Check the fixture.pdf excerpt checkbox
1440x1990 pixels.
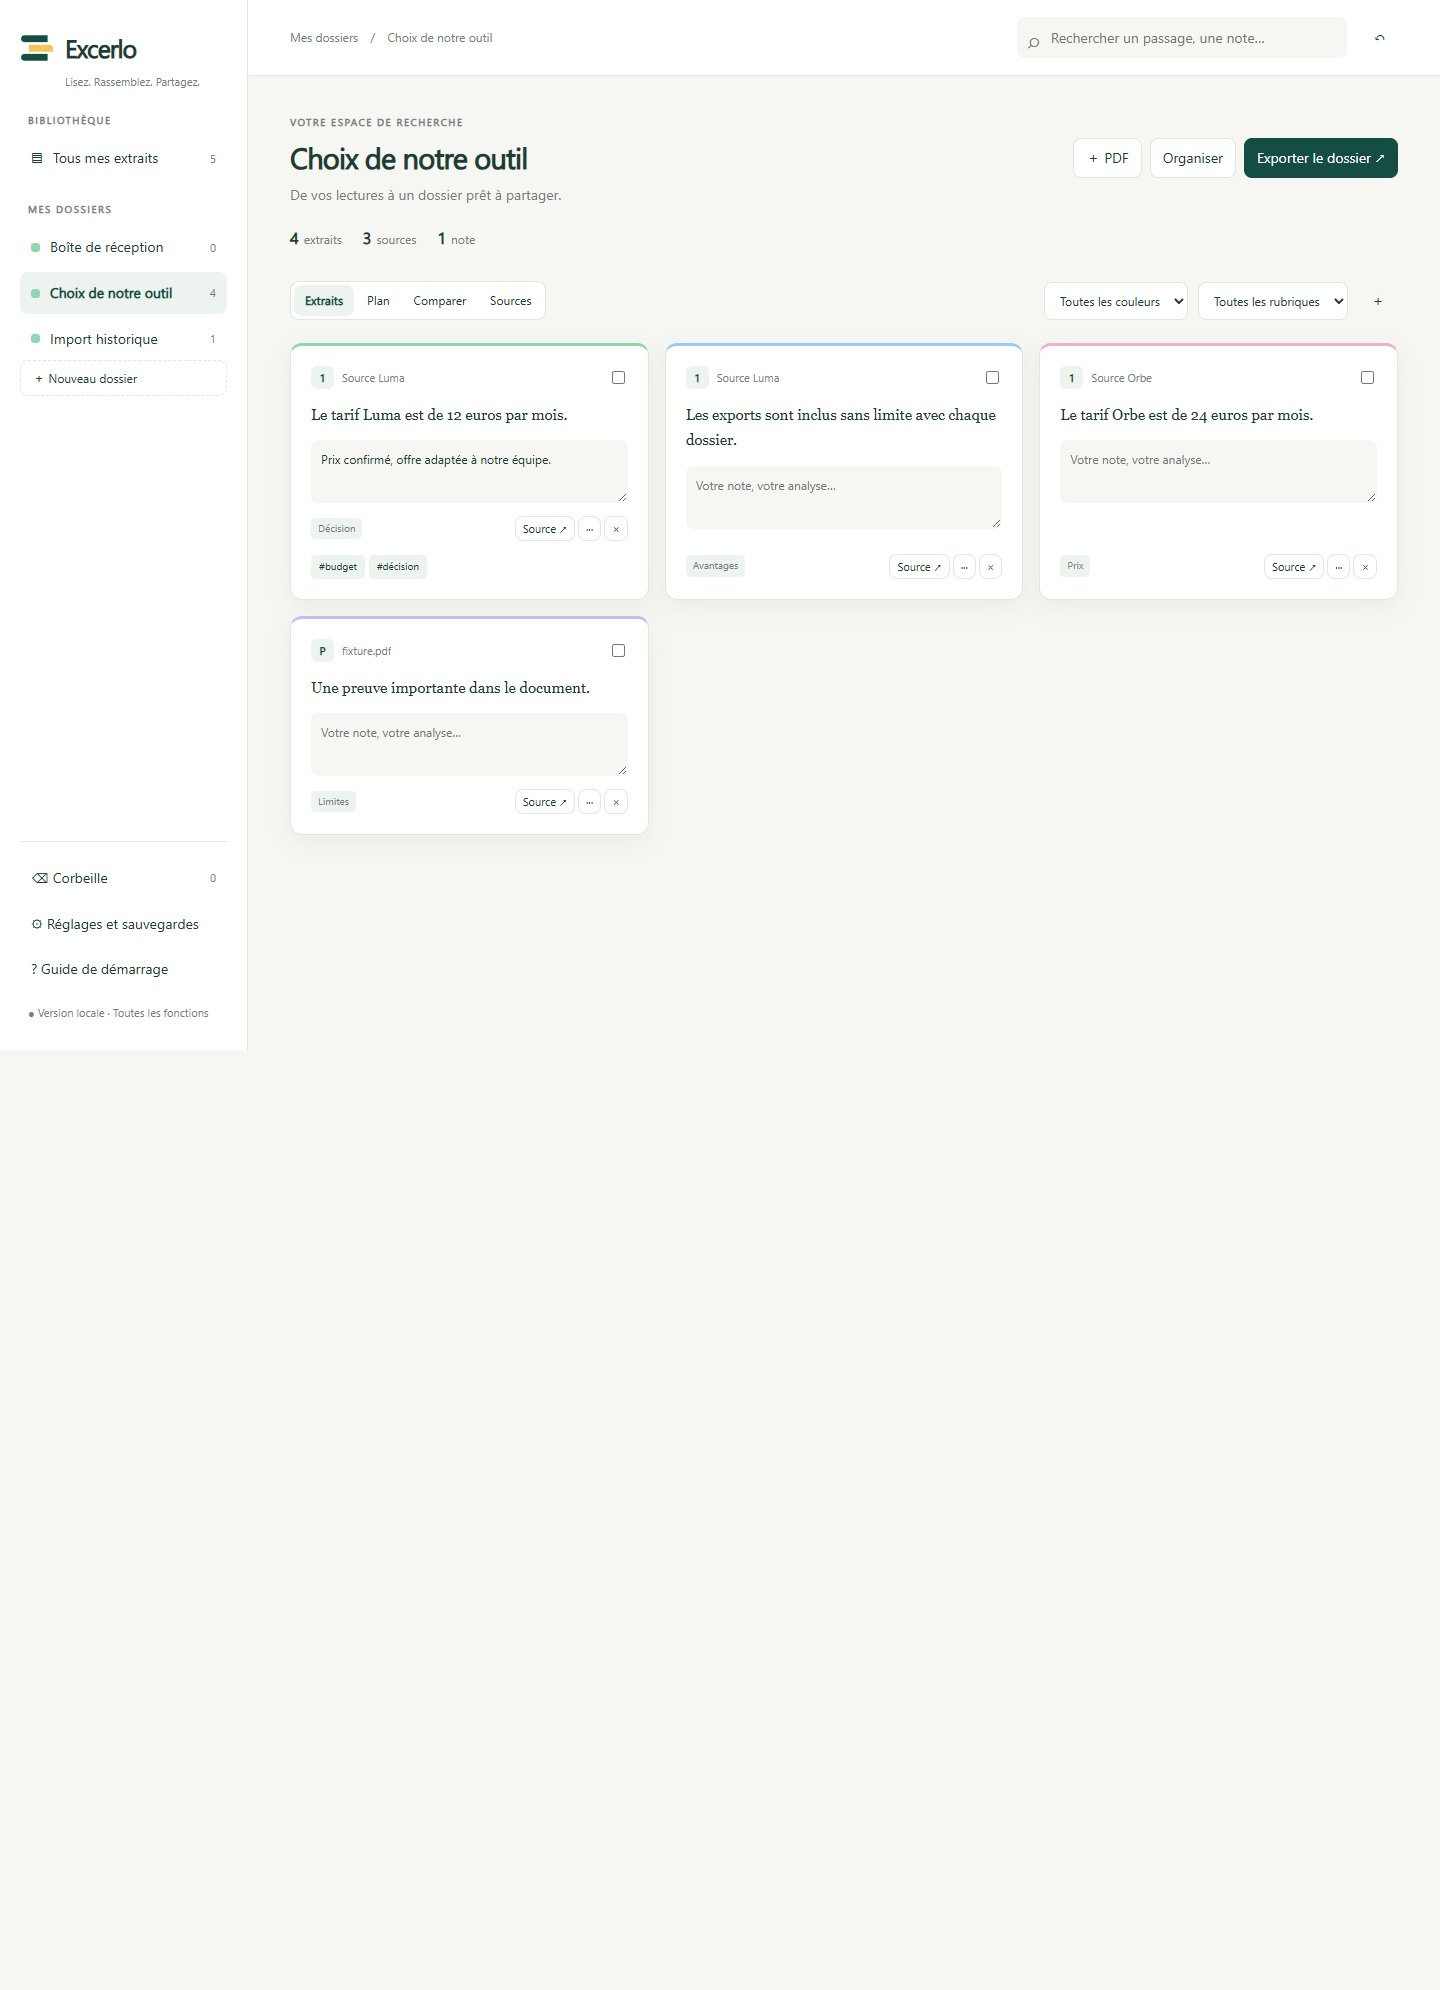[618, 651]
